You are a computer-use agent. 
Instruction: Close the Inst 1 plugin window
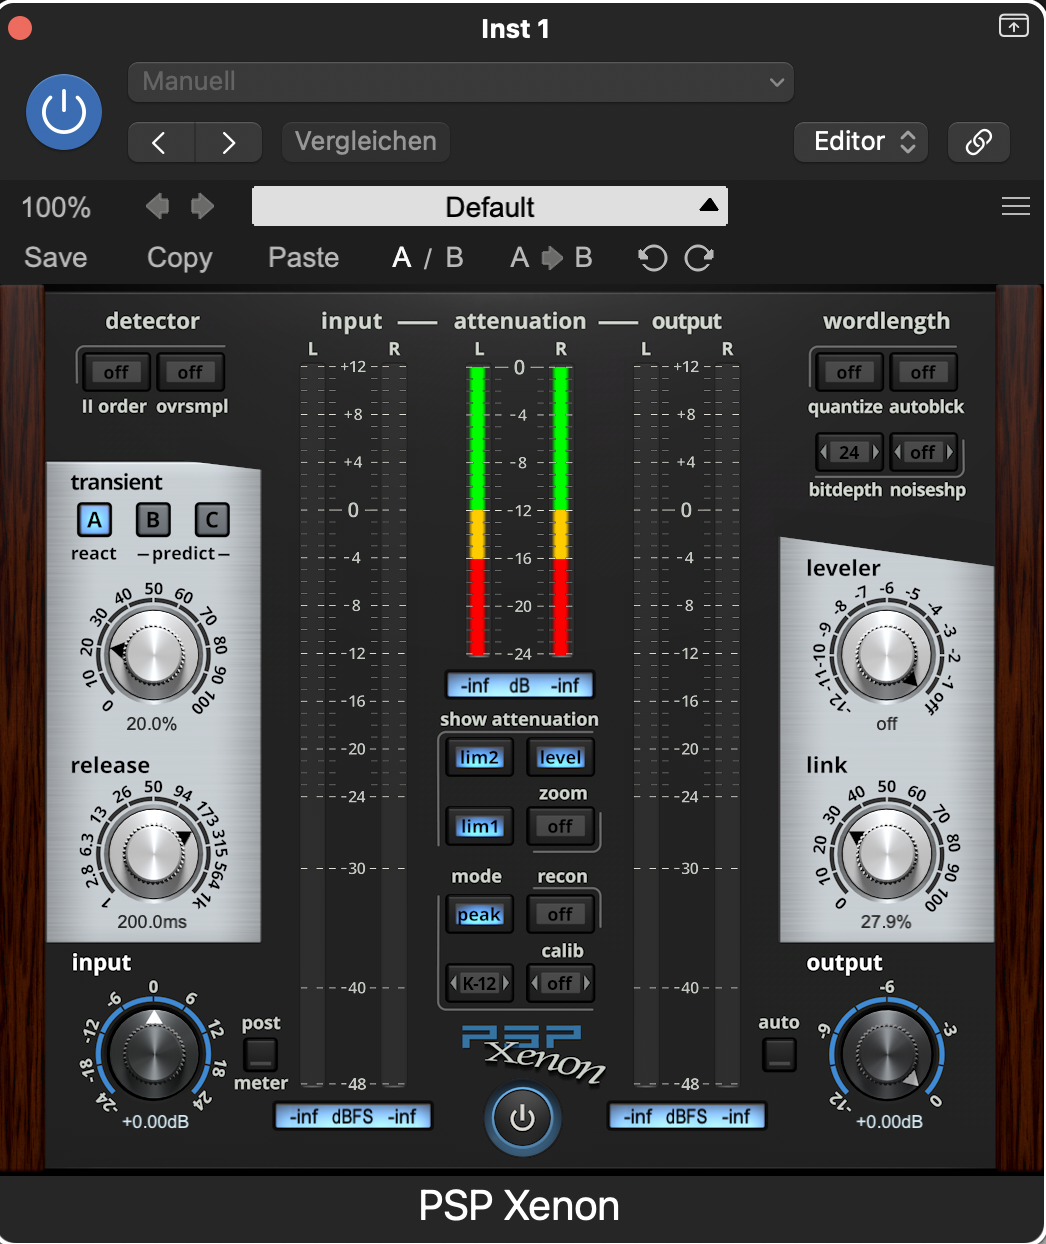pos(20,28)
